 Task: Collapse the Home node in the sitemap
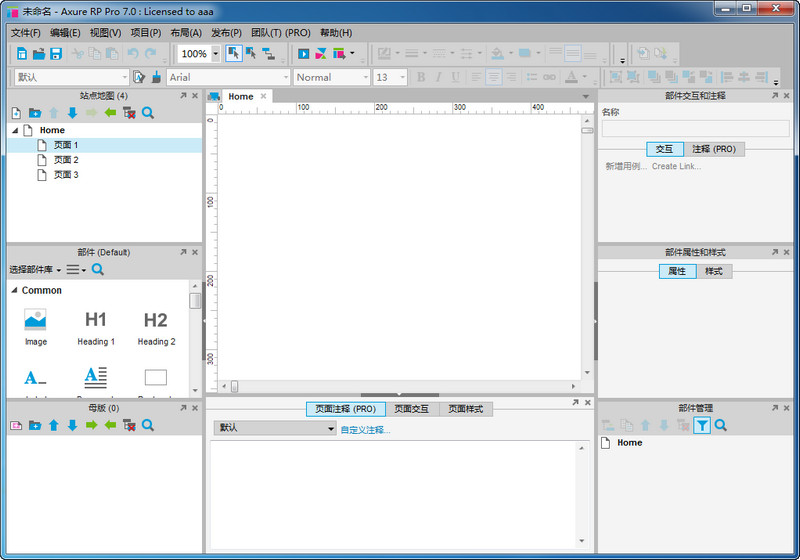pos(15,130)
